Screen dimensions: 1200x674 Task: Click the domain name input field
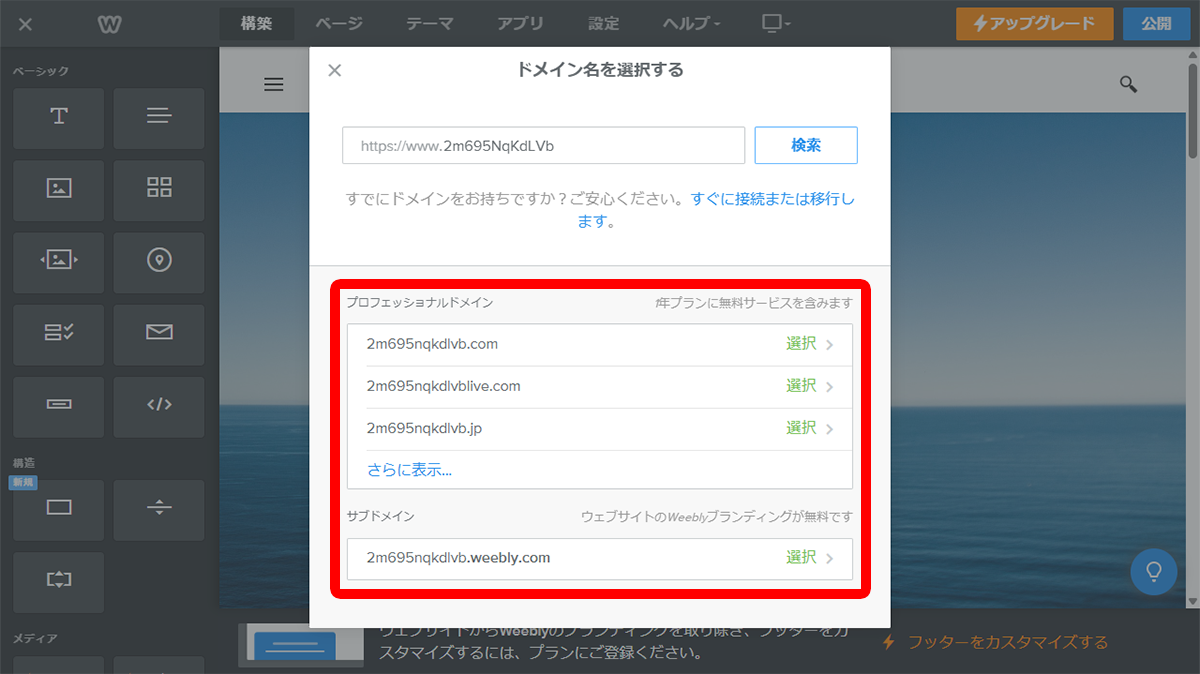(543, 145)
